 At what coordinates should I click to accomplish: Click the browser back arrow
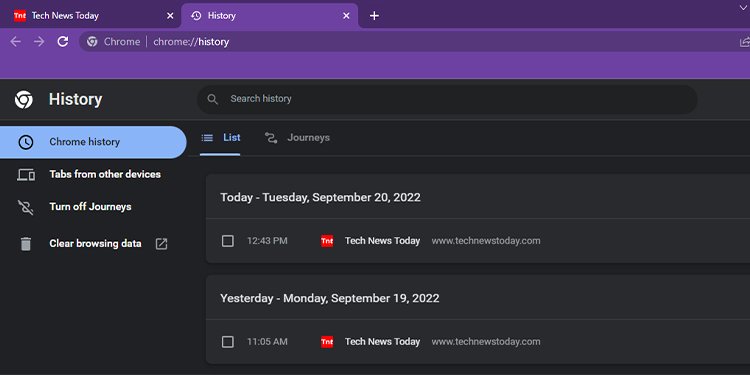pyautogui.click(x=16, y=42)
